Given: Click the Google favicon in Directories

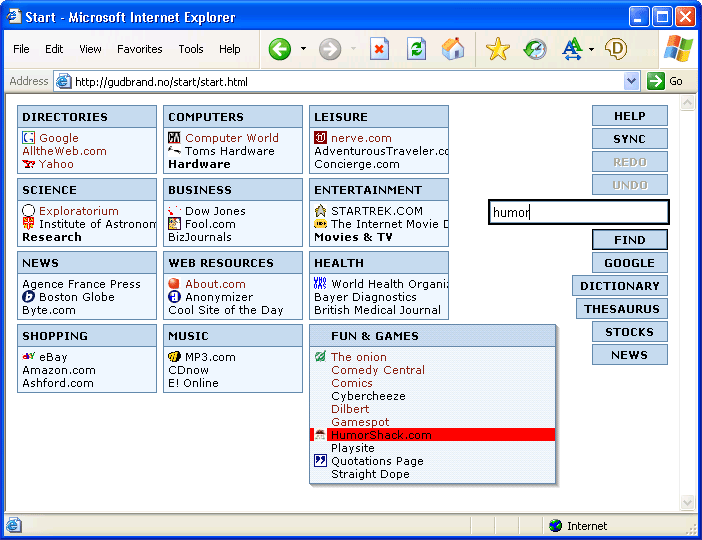Looking at the screenshot, I should (28, 138).
